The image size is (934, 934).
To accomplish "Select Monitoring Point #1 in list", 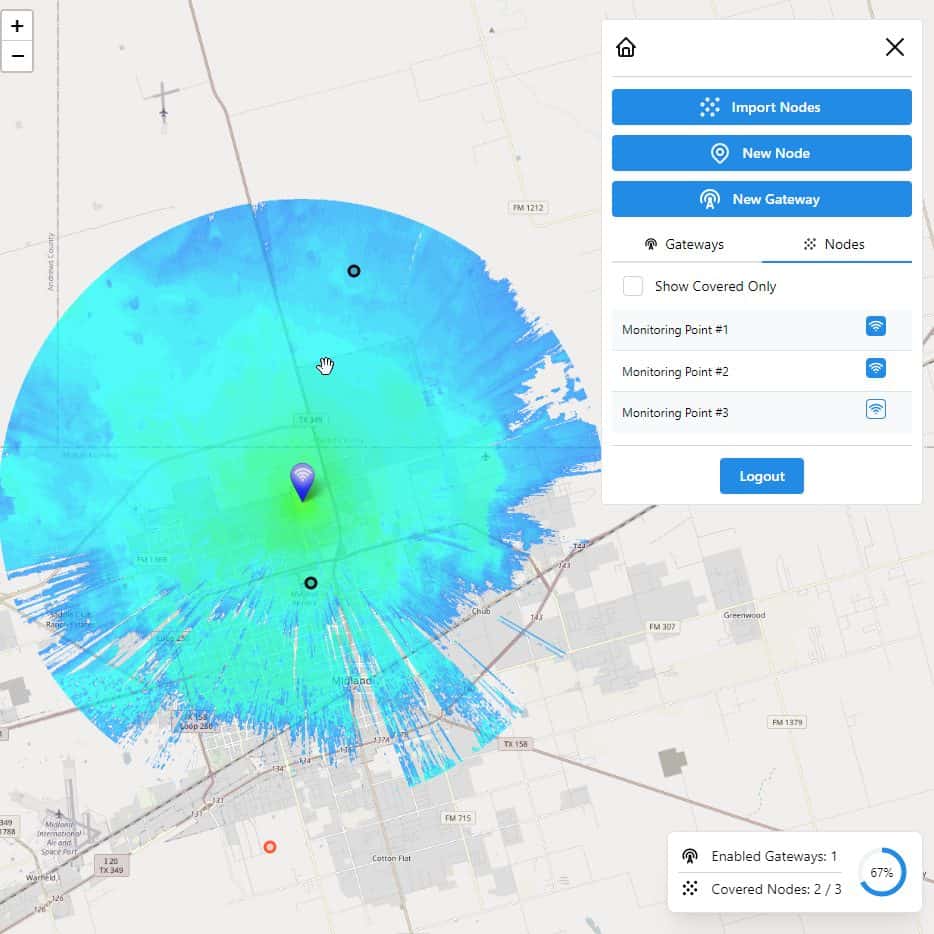I will [x=676, y=330].
